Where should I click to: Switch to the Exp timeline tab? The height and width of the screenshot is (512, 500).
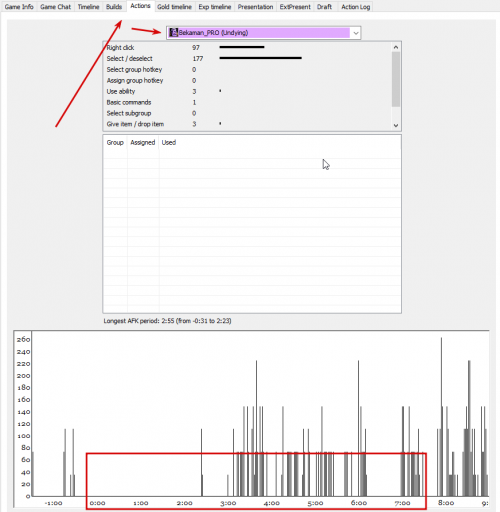pyautogui.click(x=215, y=7)
